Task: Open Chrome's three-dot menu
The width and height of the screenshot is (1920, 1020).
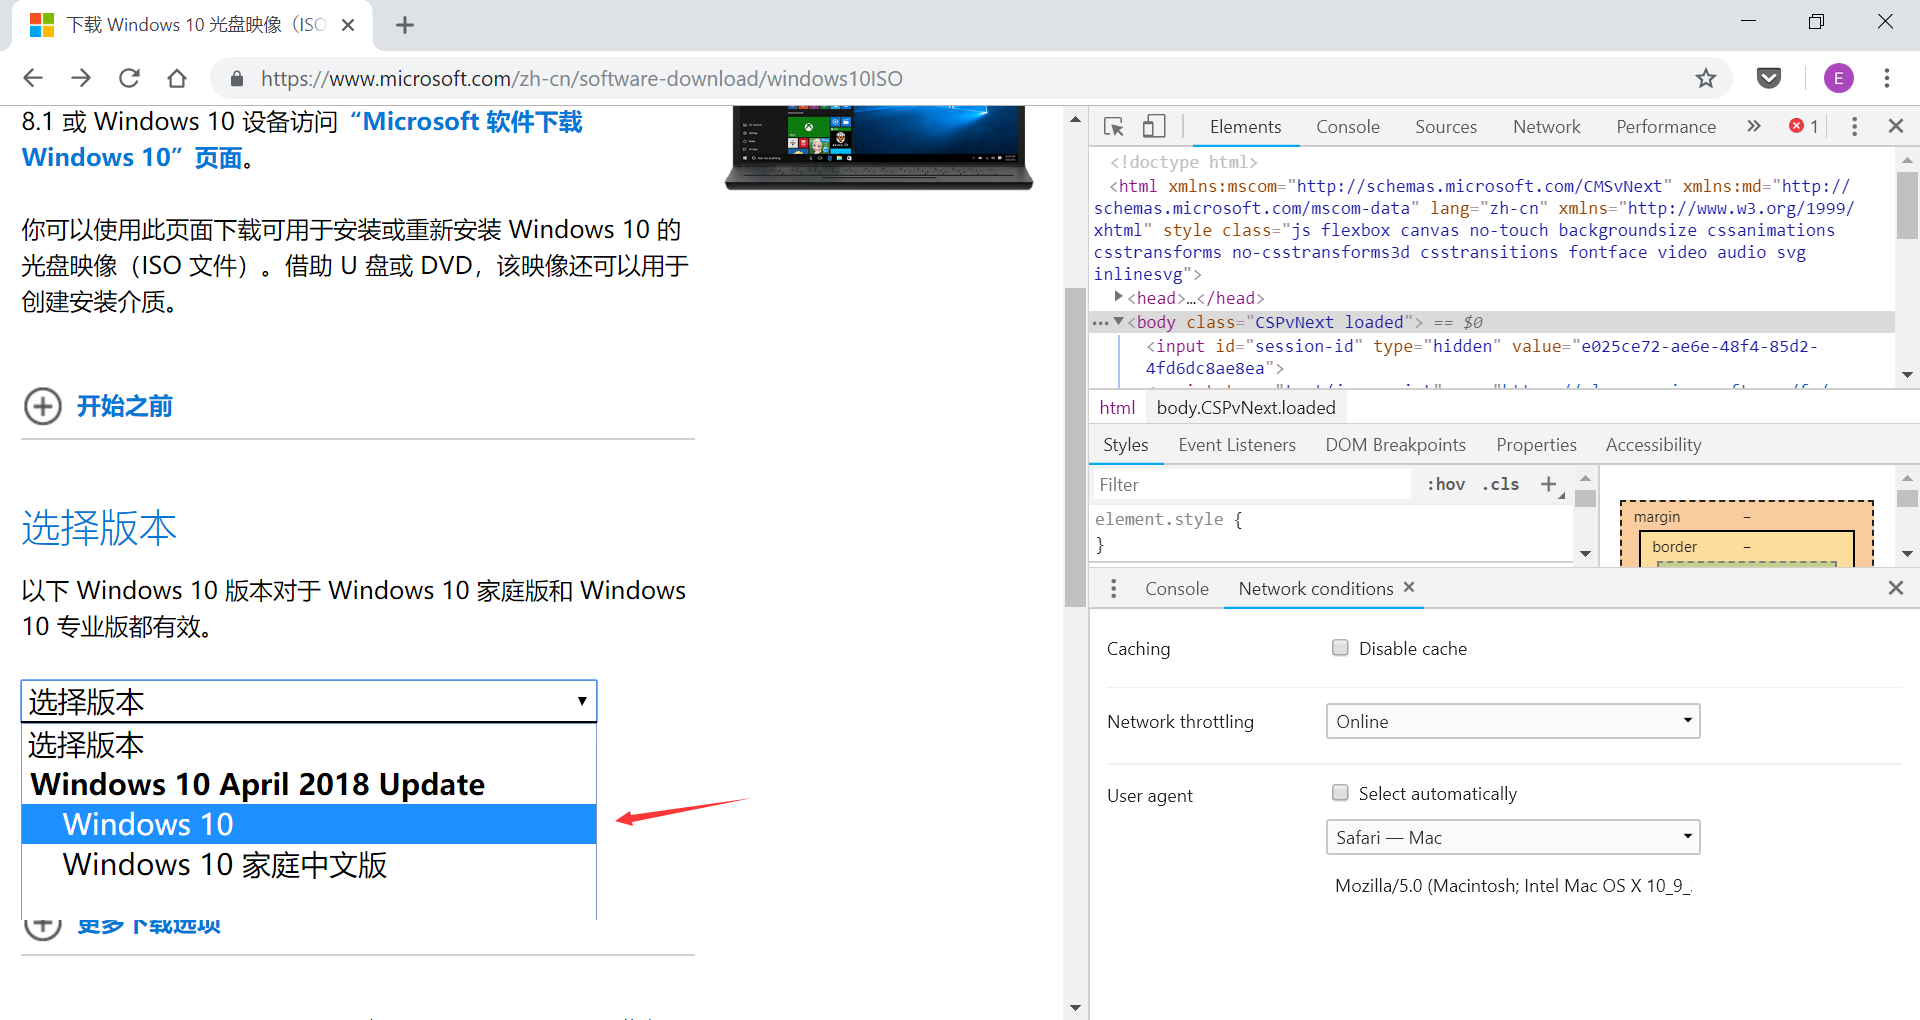Action: point(1886,78)
